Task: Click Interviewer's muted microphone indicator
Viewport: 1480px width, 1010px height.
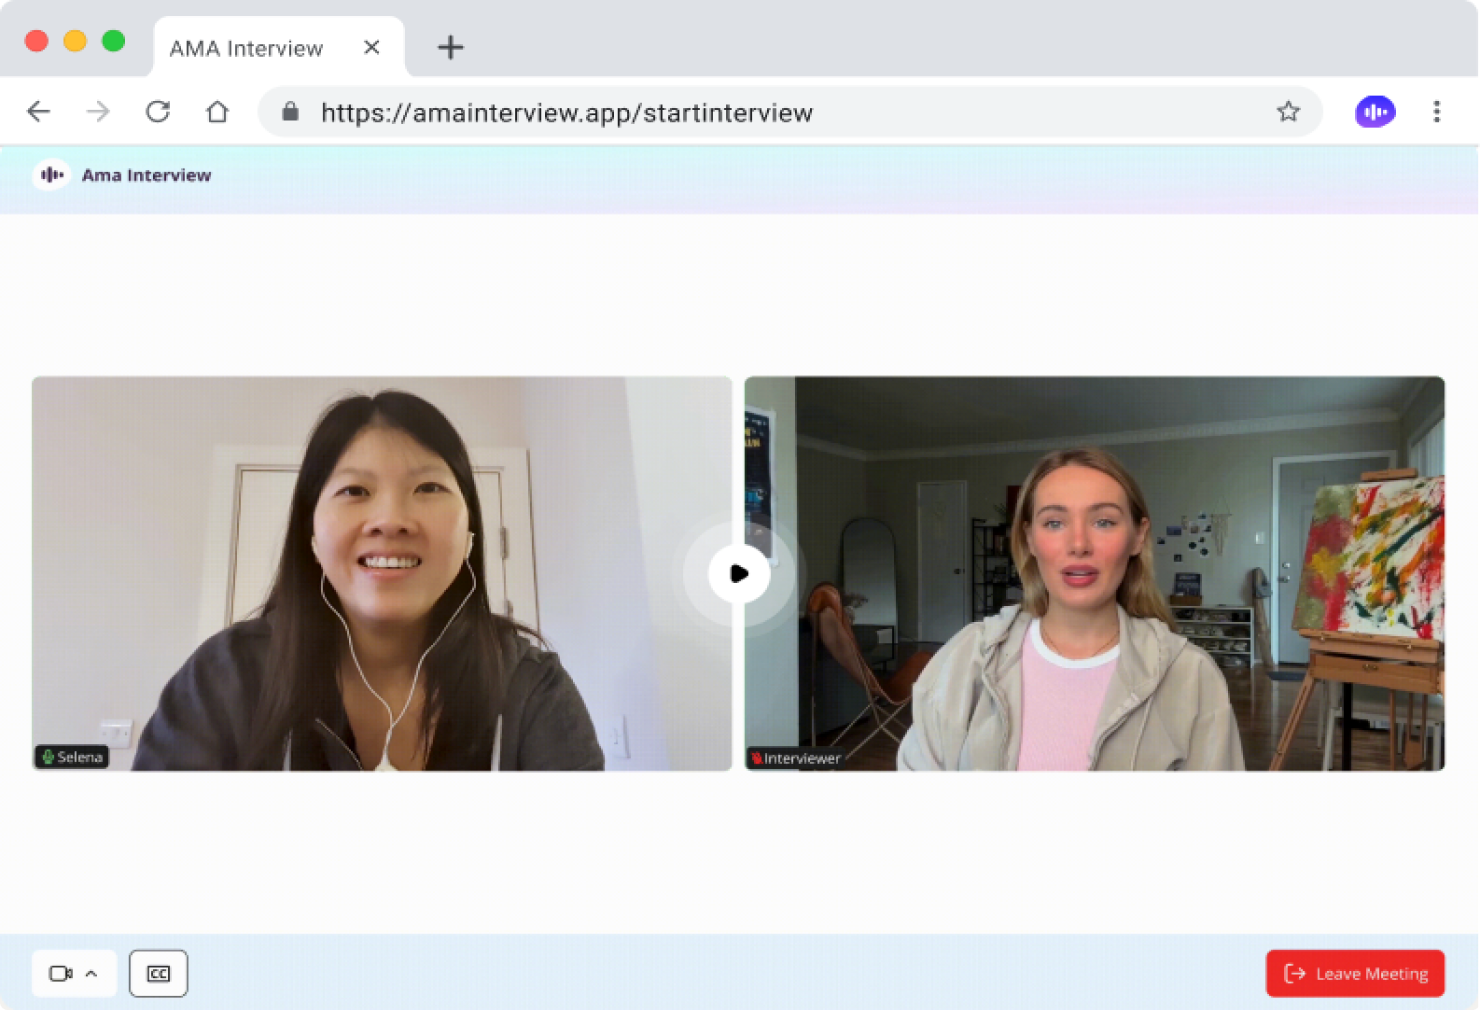Action: [757, 758]
